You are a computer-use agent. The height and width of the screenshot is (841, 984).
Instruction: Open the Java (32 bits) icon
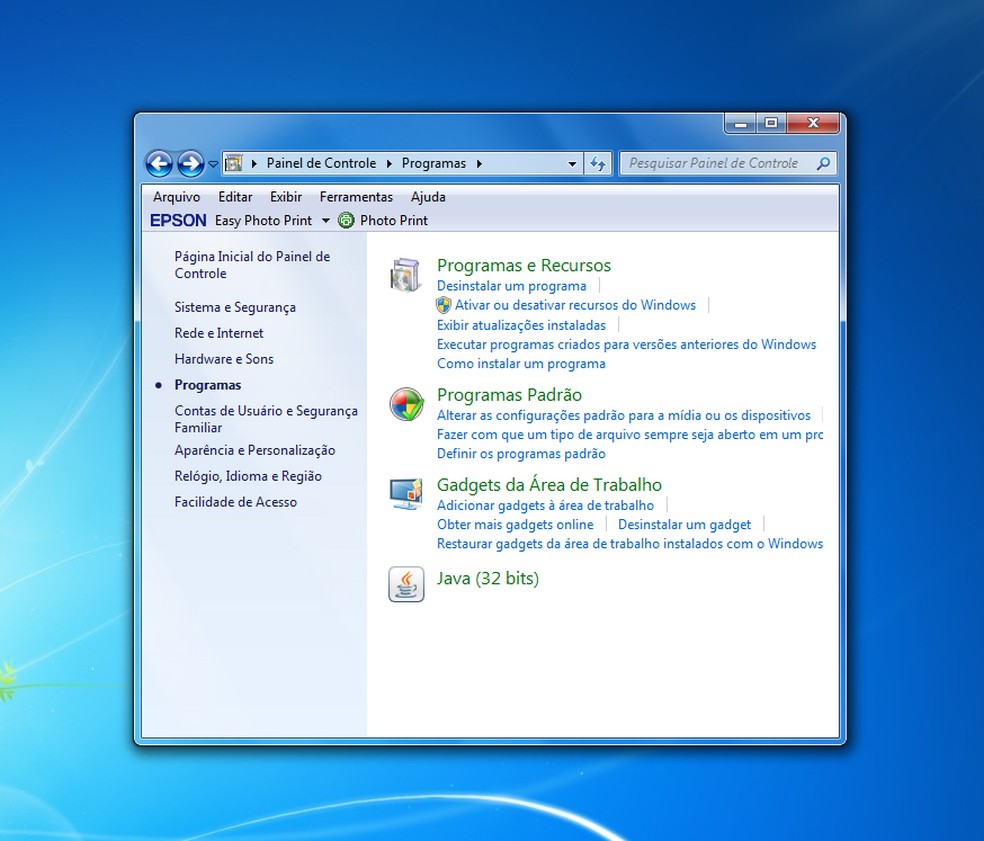click(405, 584)
